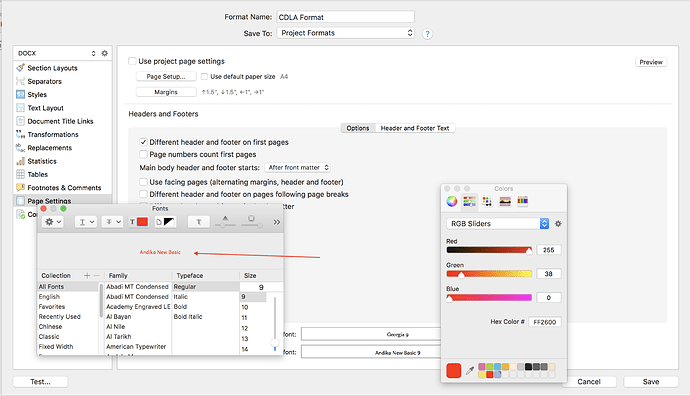Click the Format Name text field
Screen dimensions: 690x396
click(x=345, y=17)
